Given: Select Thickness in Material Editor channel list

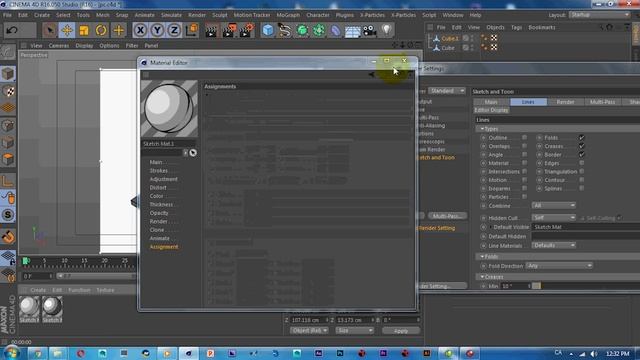Looking at the screenshot, I should pos(161,204).
